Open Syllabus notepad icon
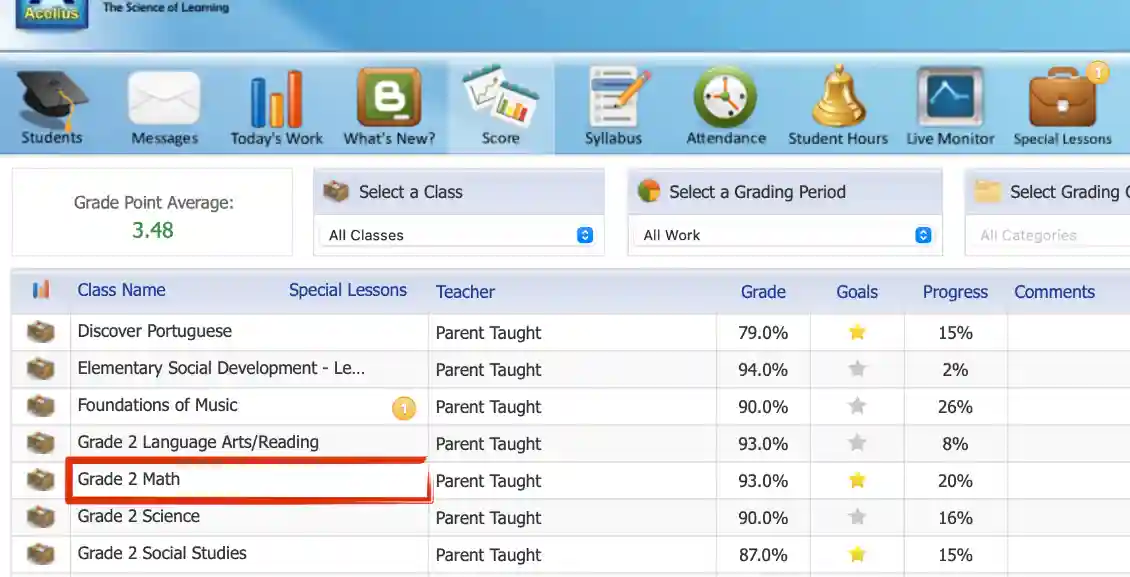 [x=613, y=100]
